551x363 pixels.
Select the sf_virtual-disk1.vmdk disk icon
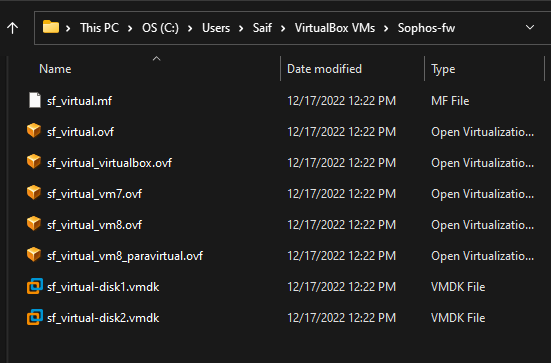[35, 286]
